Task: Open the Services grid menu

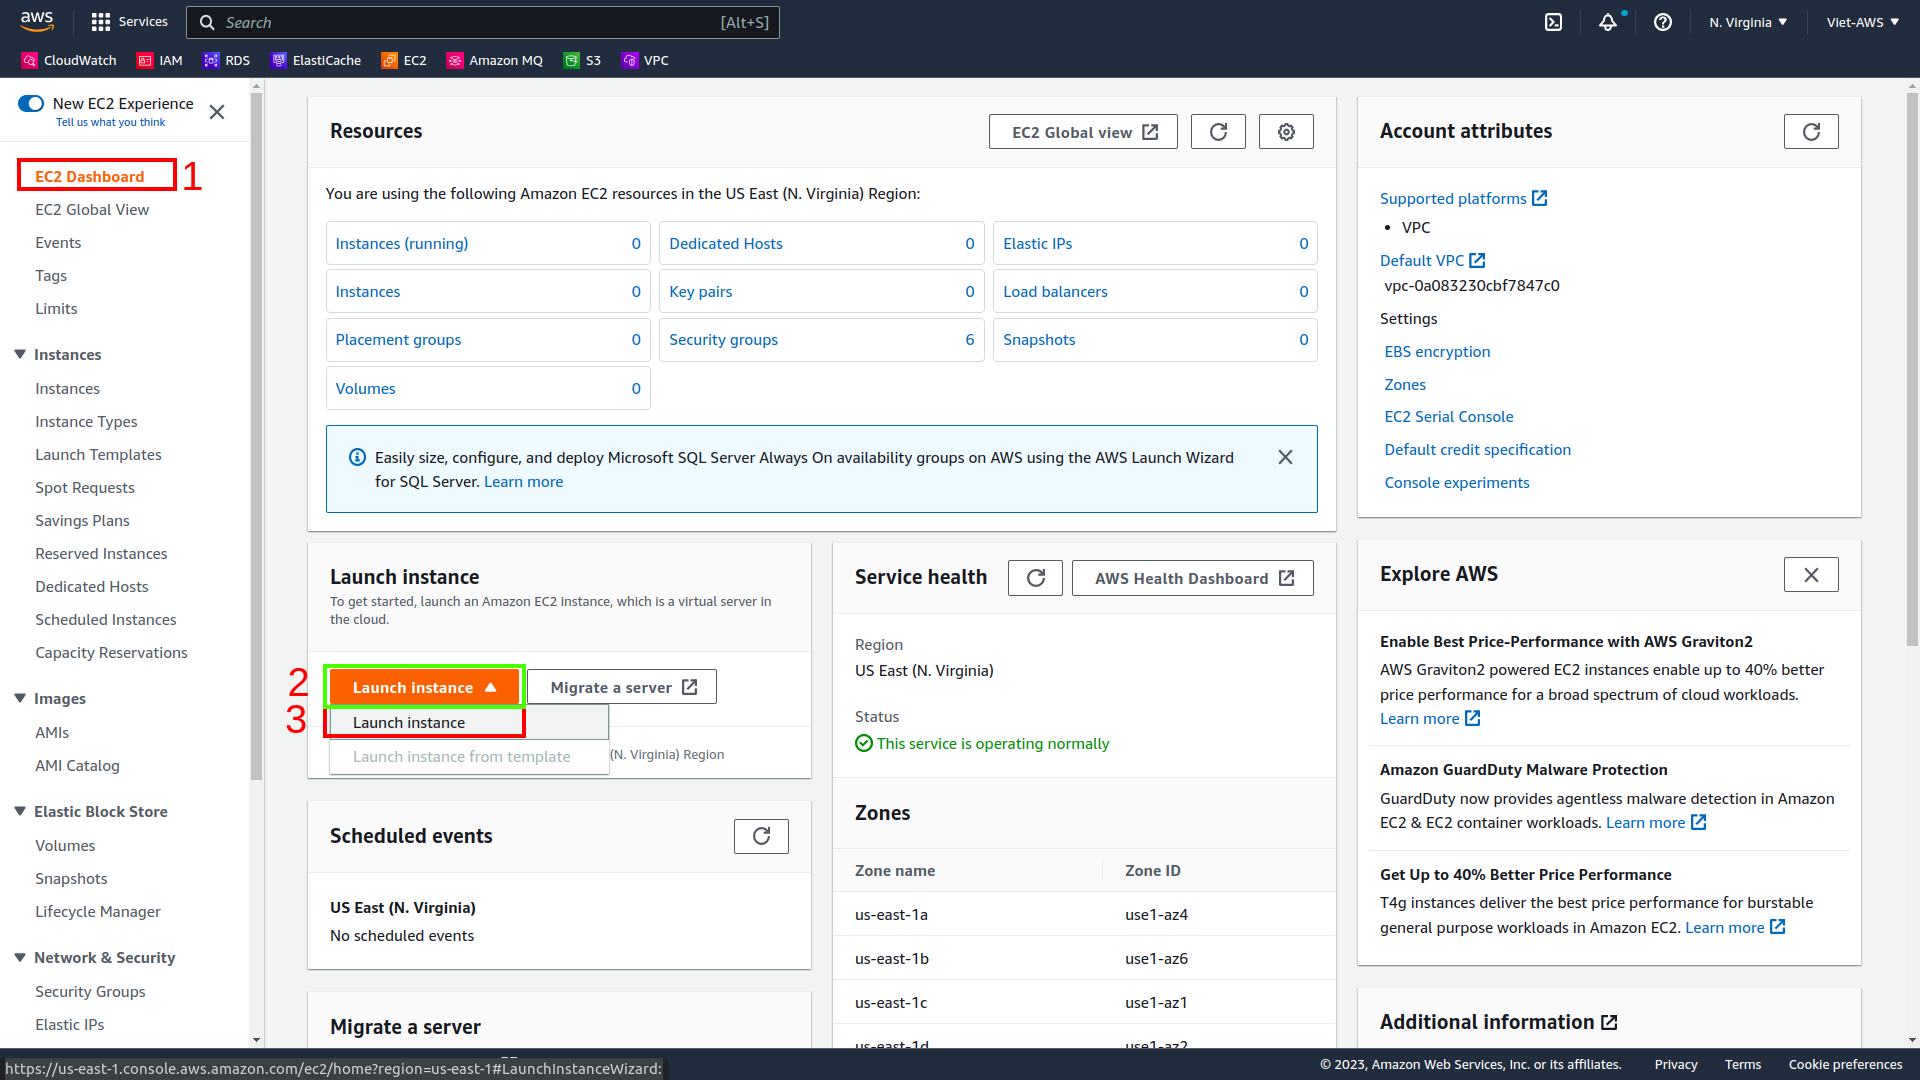Action: (x=130, y=22)
